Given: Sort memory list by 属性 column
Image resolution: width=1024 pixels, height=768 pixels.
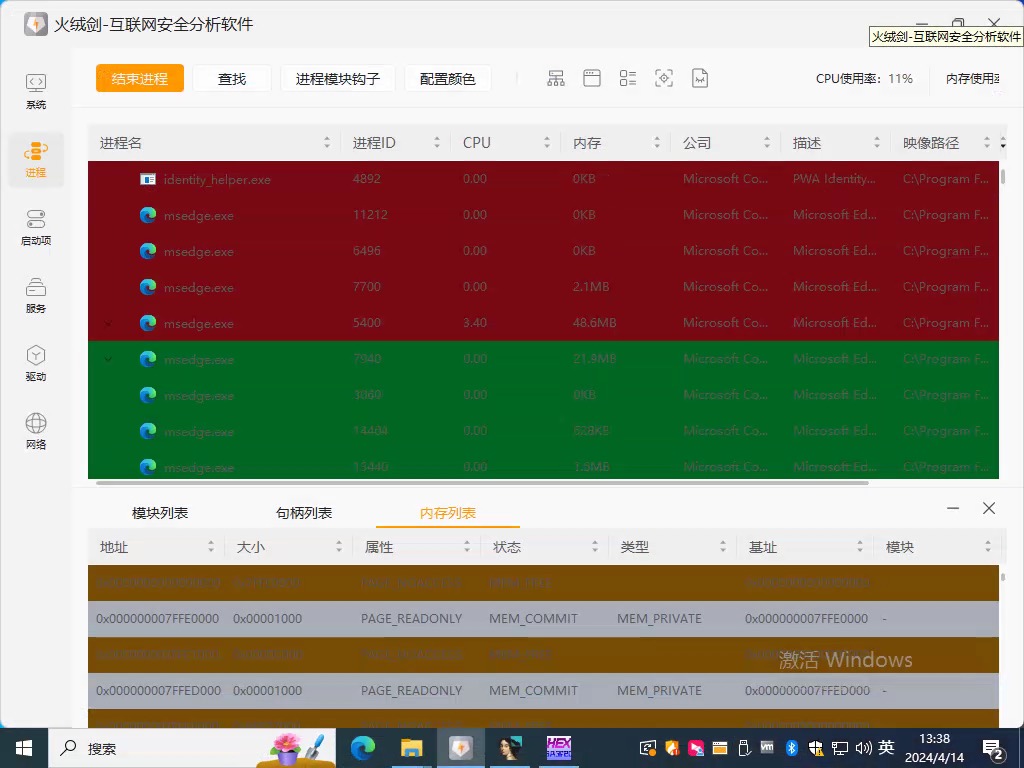Looking at the screenshot, I should [x=416, y=547].
